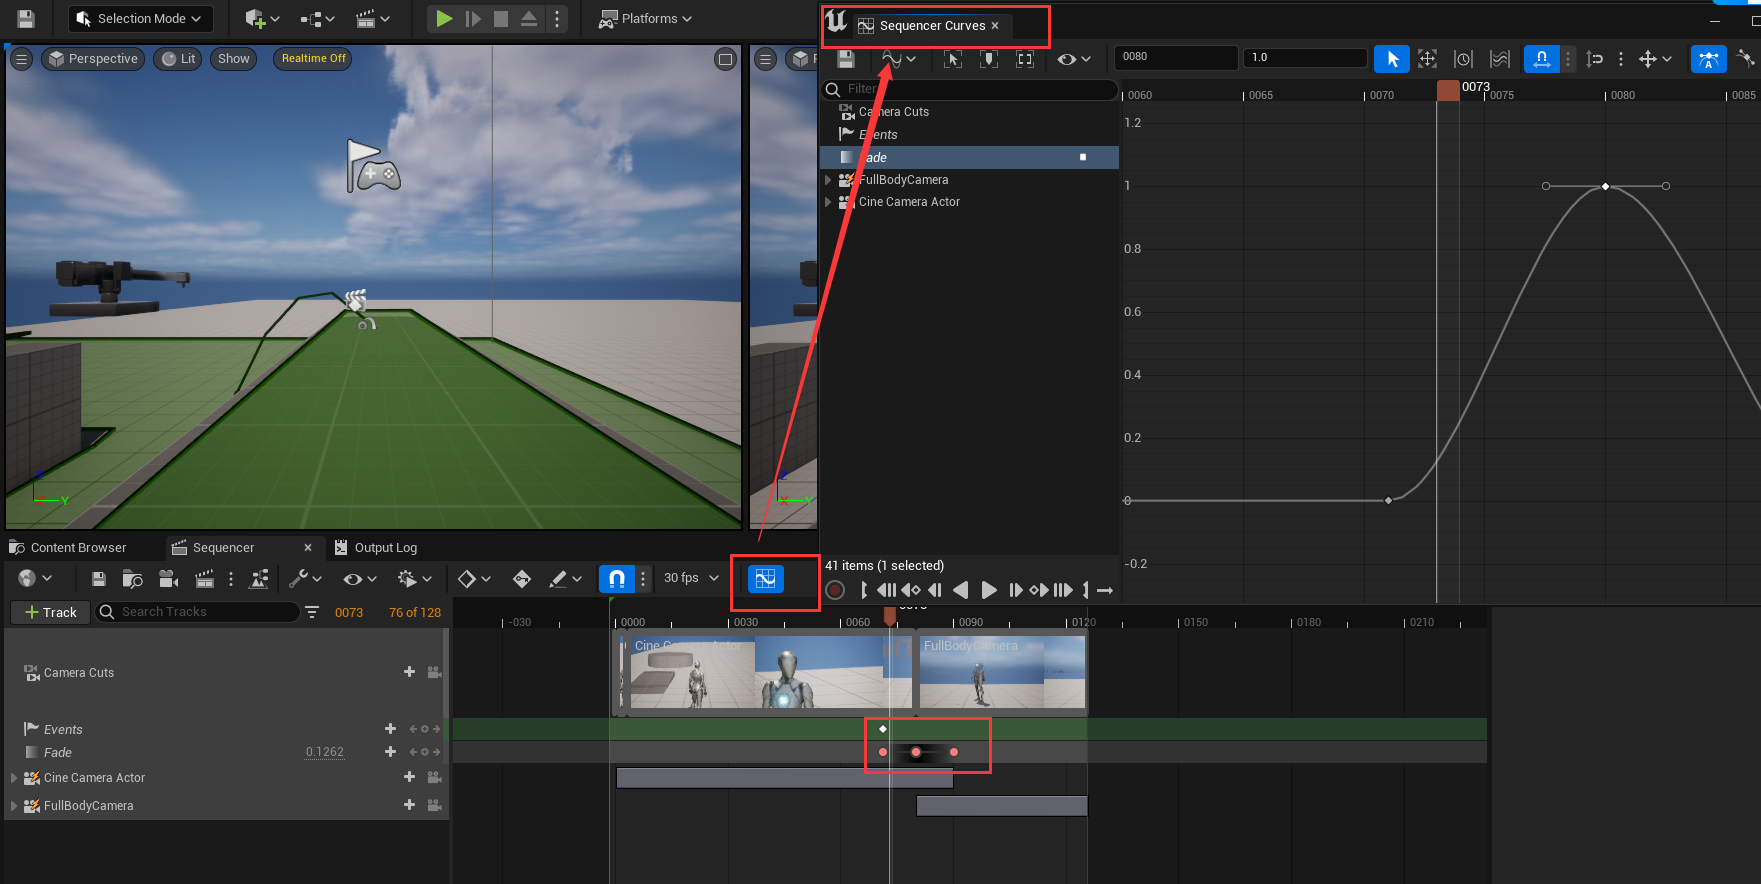The image size is (1761, 884).
Task: Click Browse to Sequence in Content Browser icon
Action: 132,579
